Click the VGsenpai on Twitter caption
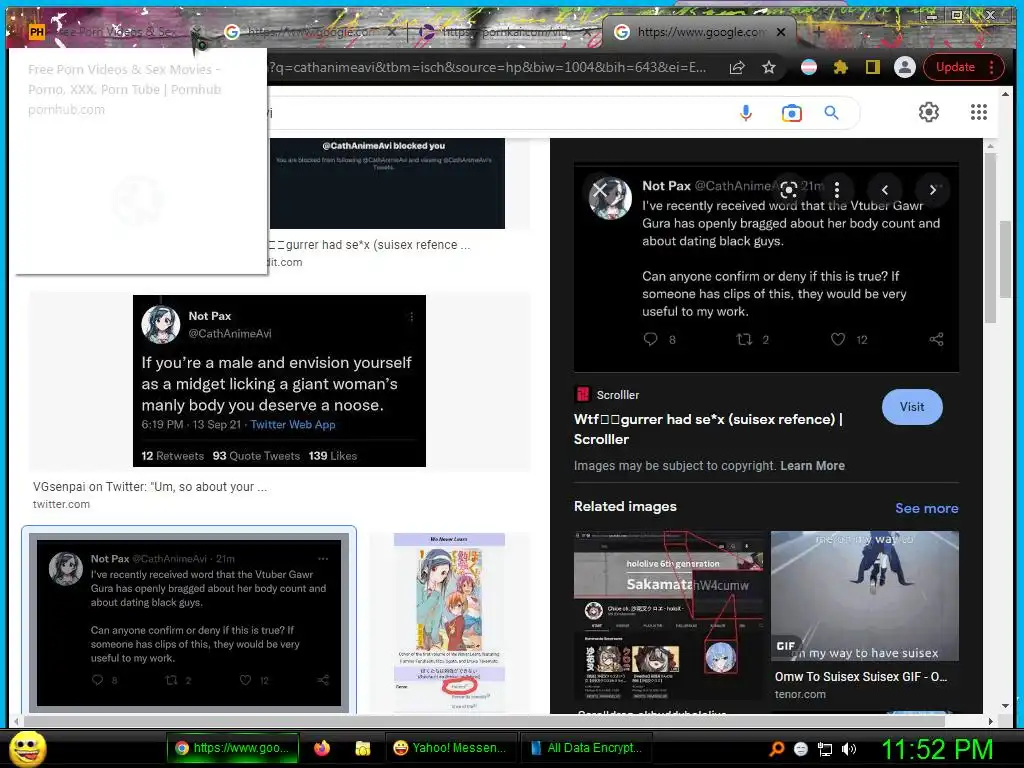This screenshot has height=768, width=1024. pyautogui.click(x=150, y=487)
